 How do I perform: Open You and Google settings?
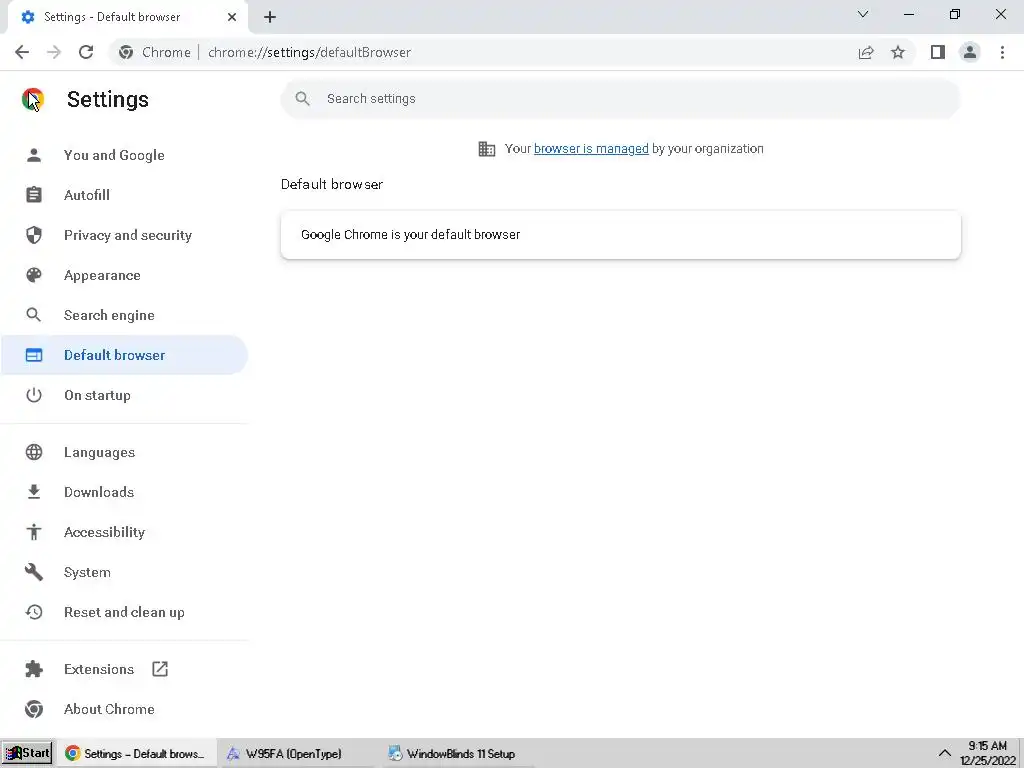[x=124, y=155]
